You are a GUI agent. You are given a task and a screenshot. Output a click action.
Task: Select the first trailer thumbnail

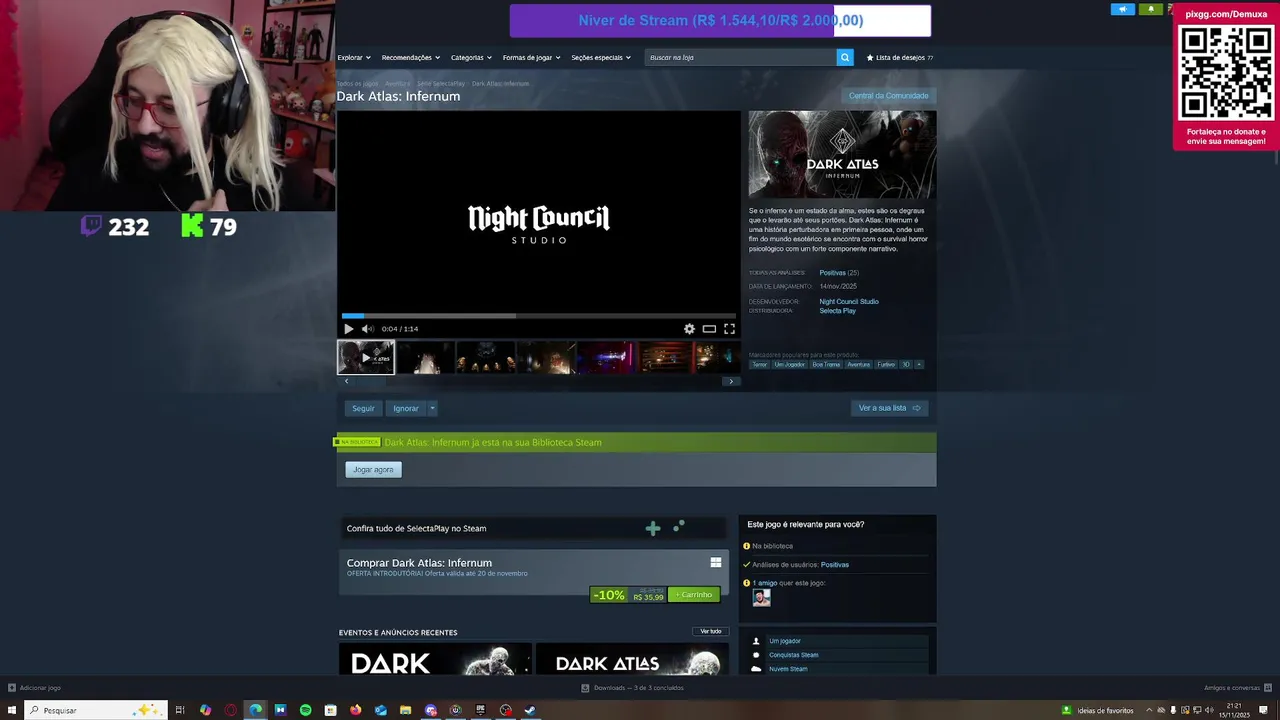coord(365,357)
